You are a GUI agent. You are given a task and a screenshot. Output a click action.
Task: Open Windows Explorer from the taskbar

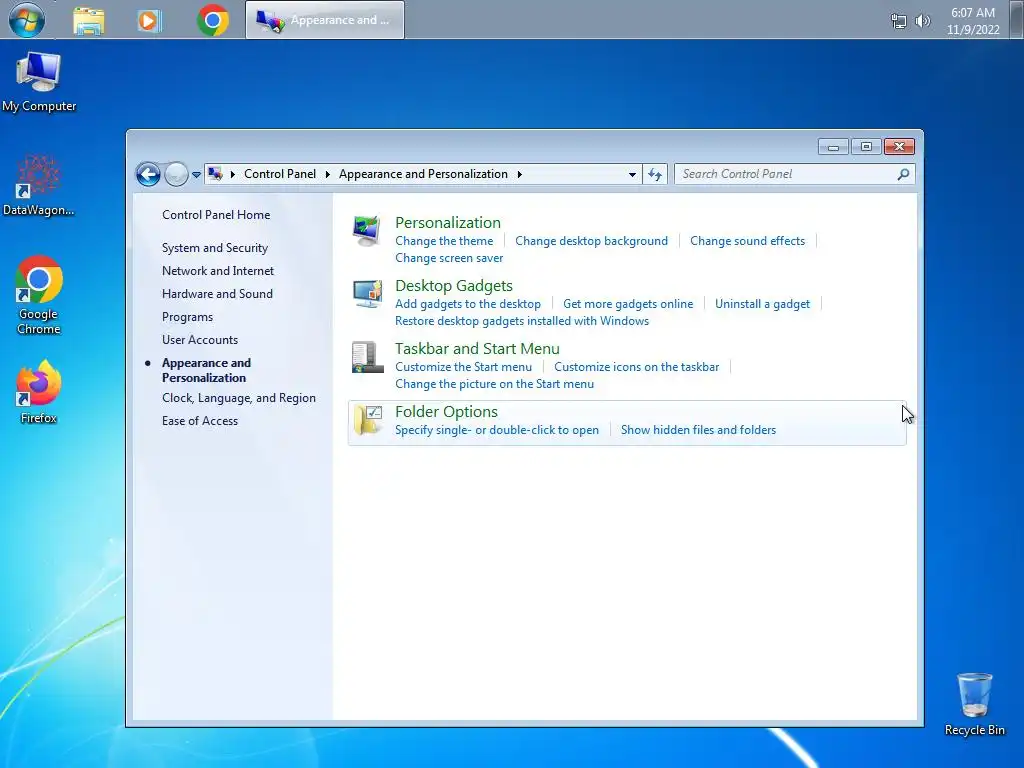coord(89,21)
